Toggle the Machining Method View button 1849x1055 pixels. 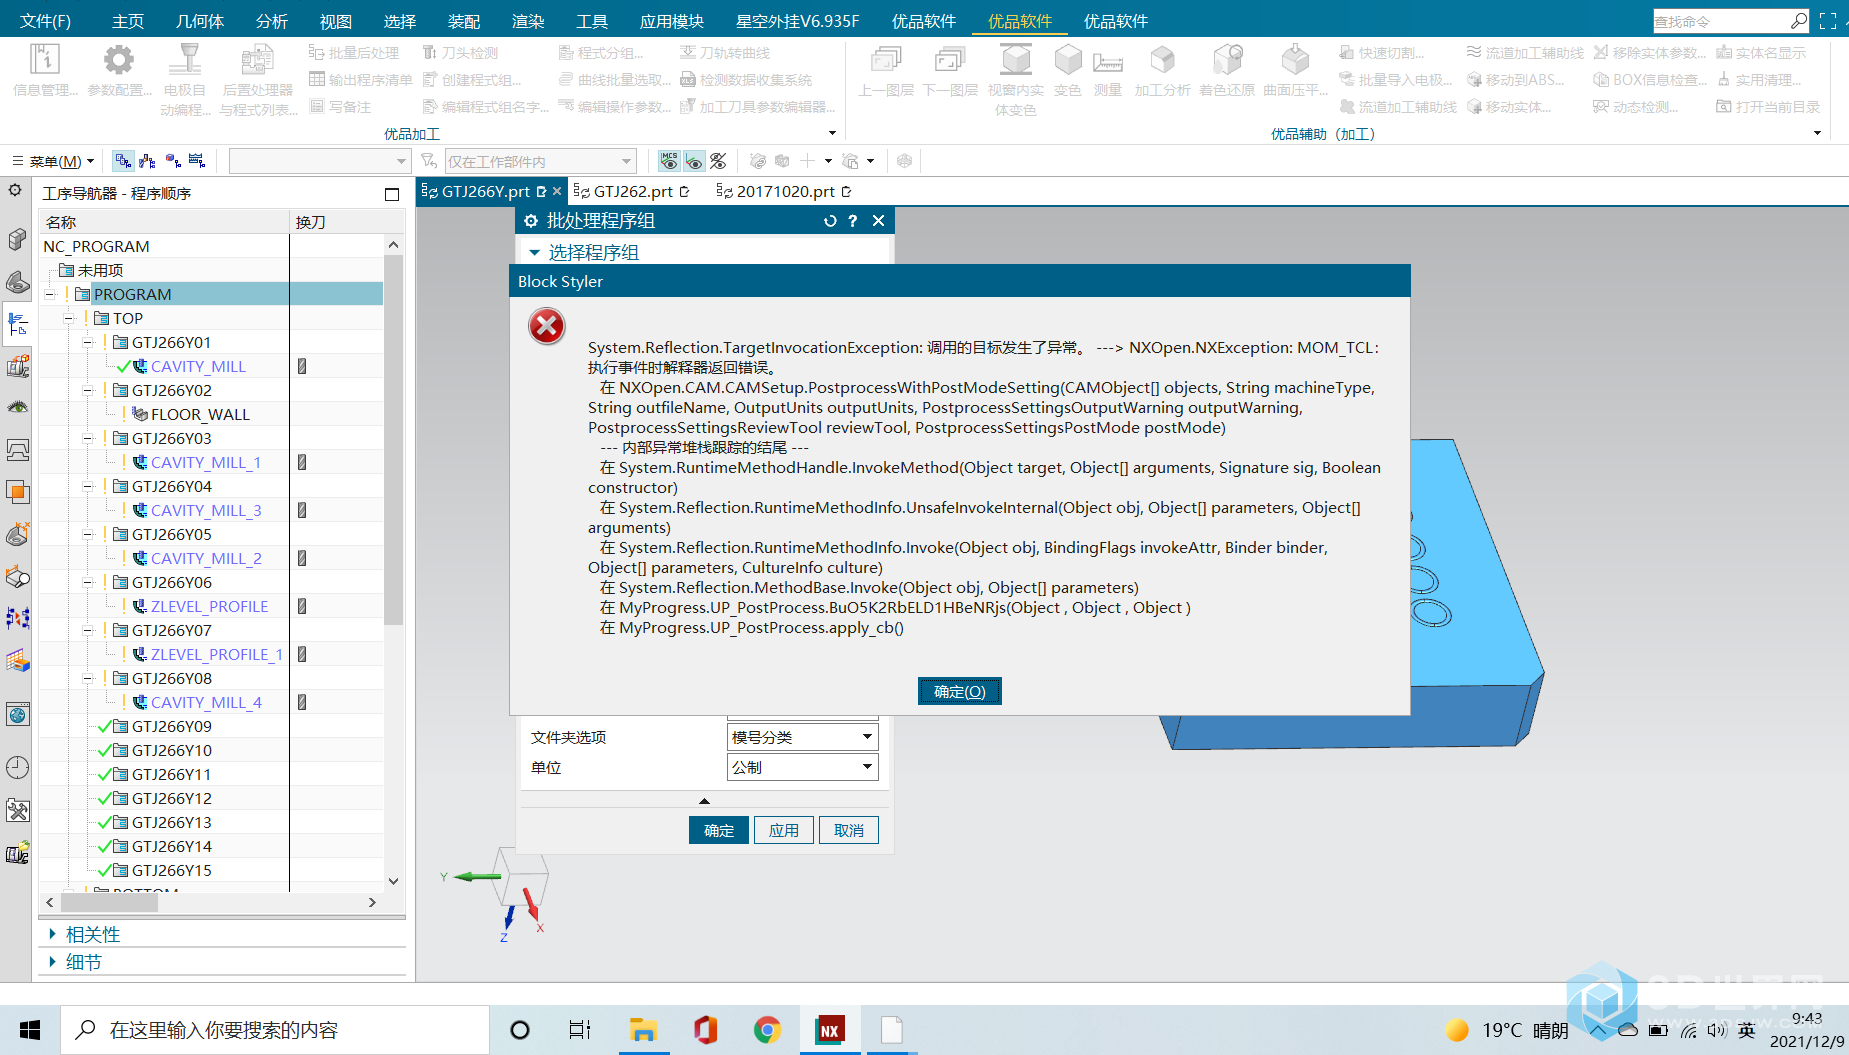coord(197,161)
